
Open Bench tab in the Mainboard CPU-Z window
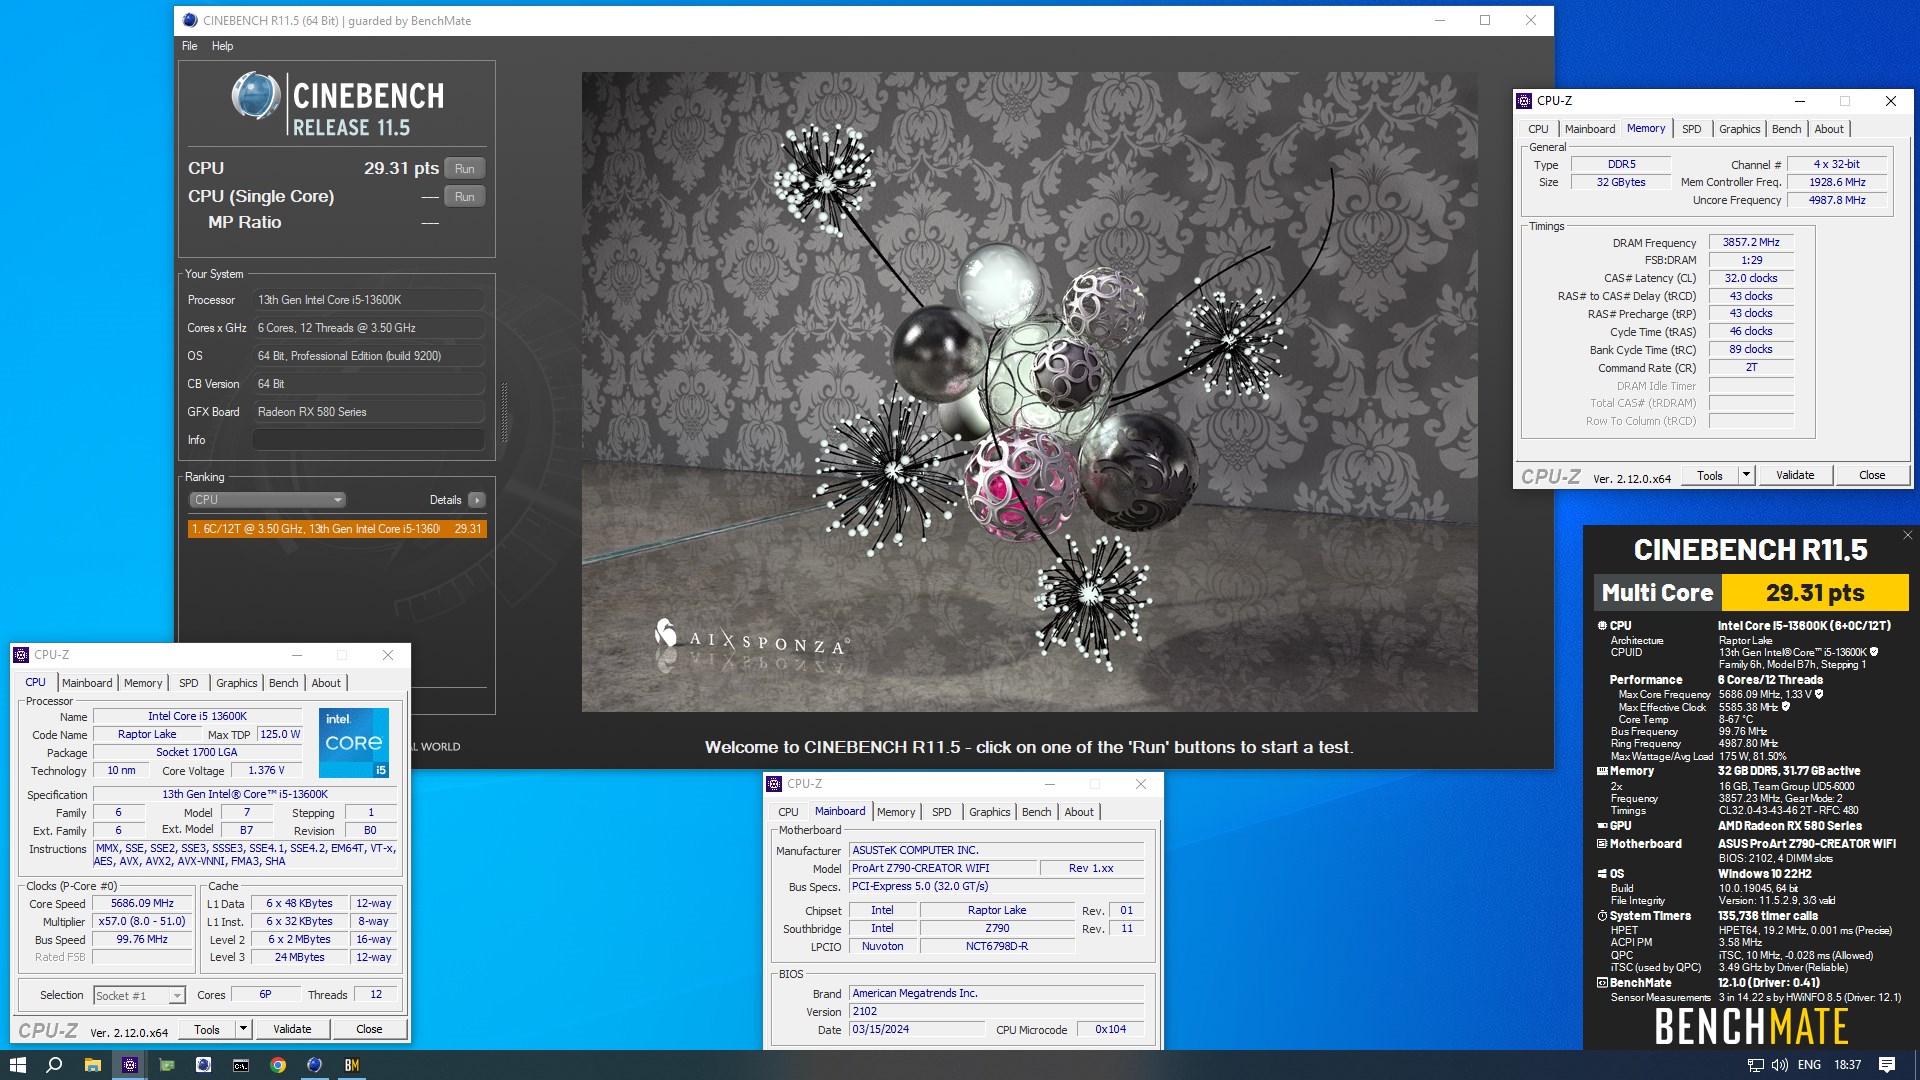(1037, 812)
